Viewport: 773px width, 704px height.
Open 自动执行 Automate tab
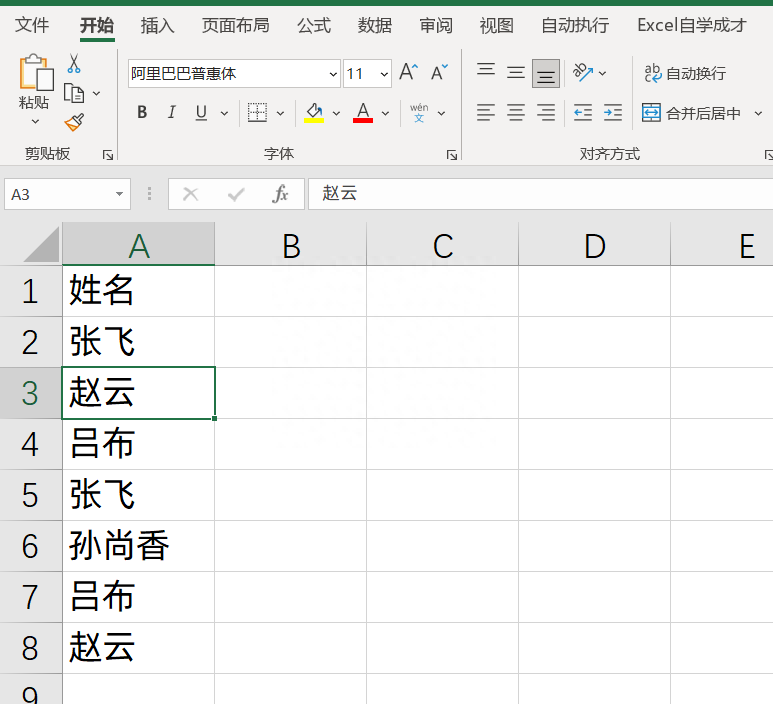click(x=575, y=25)
